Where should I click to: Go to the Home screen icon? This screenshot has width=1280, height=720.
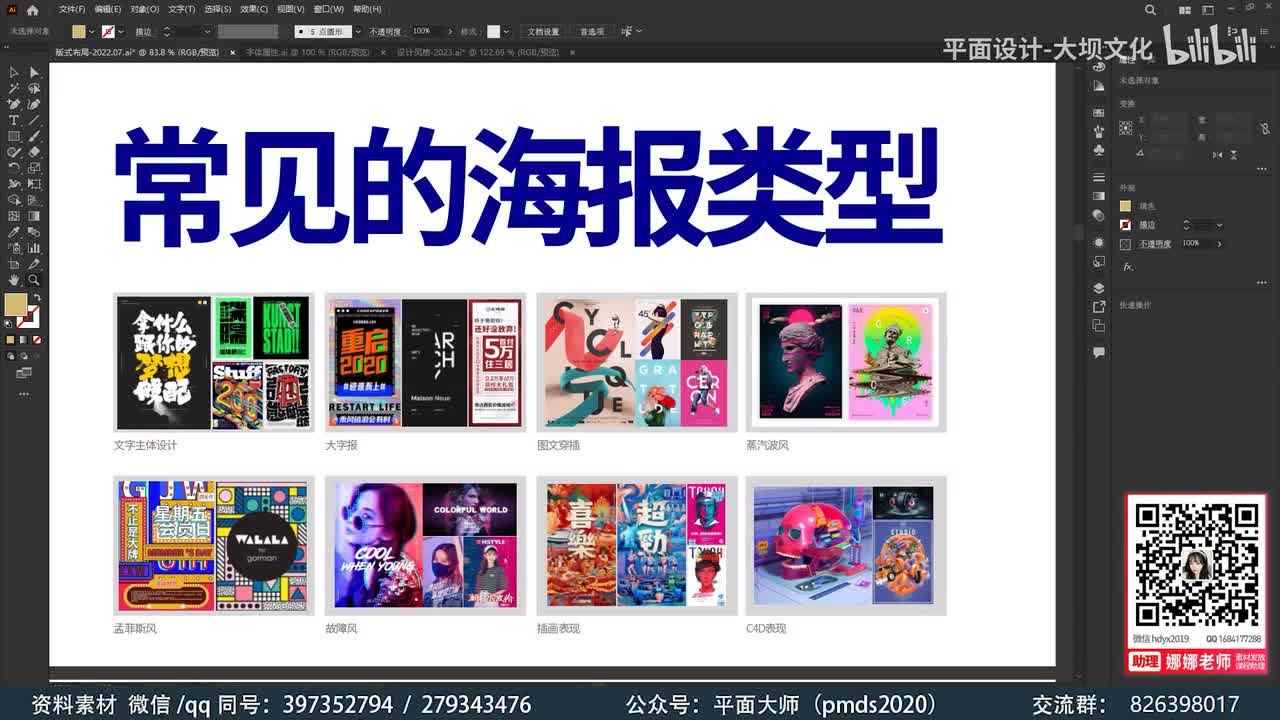click(33, 9)
